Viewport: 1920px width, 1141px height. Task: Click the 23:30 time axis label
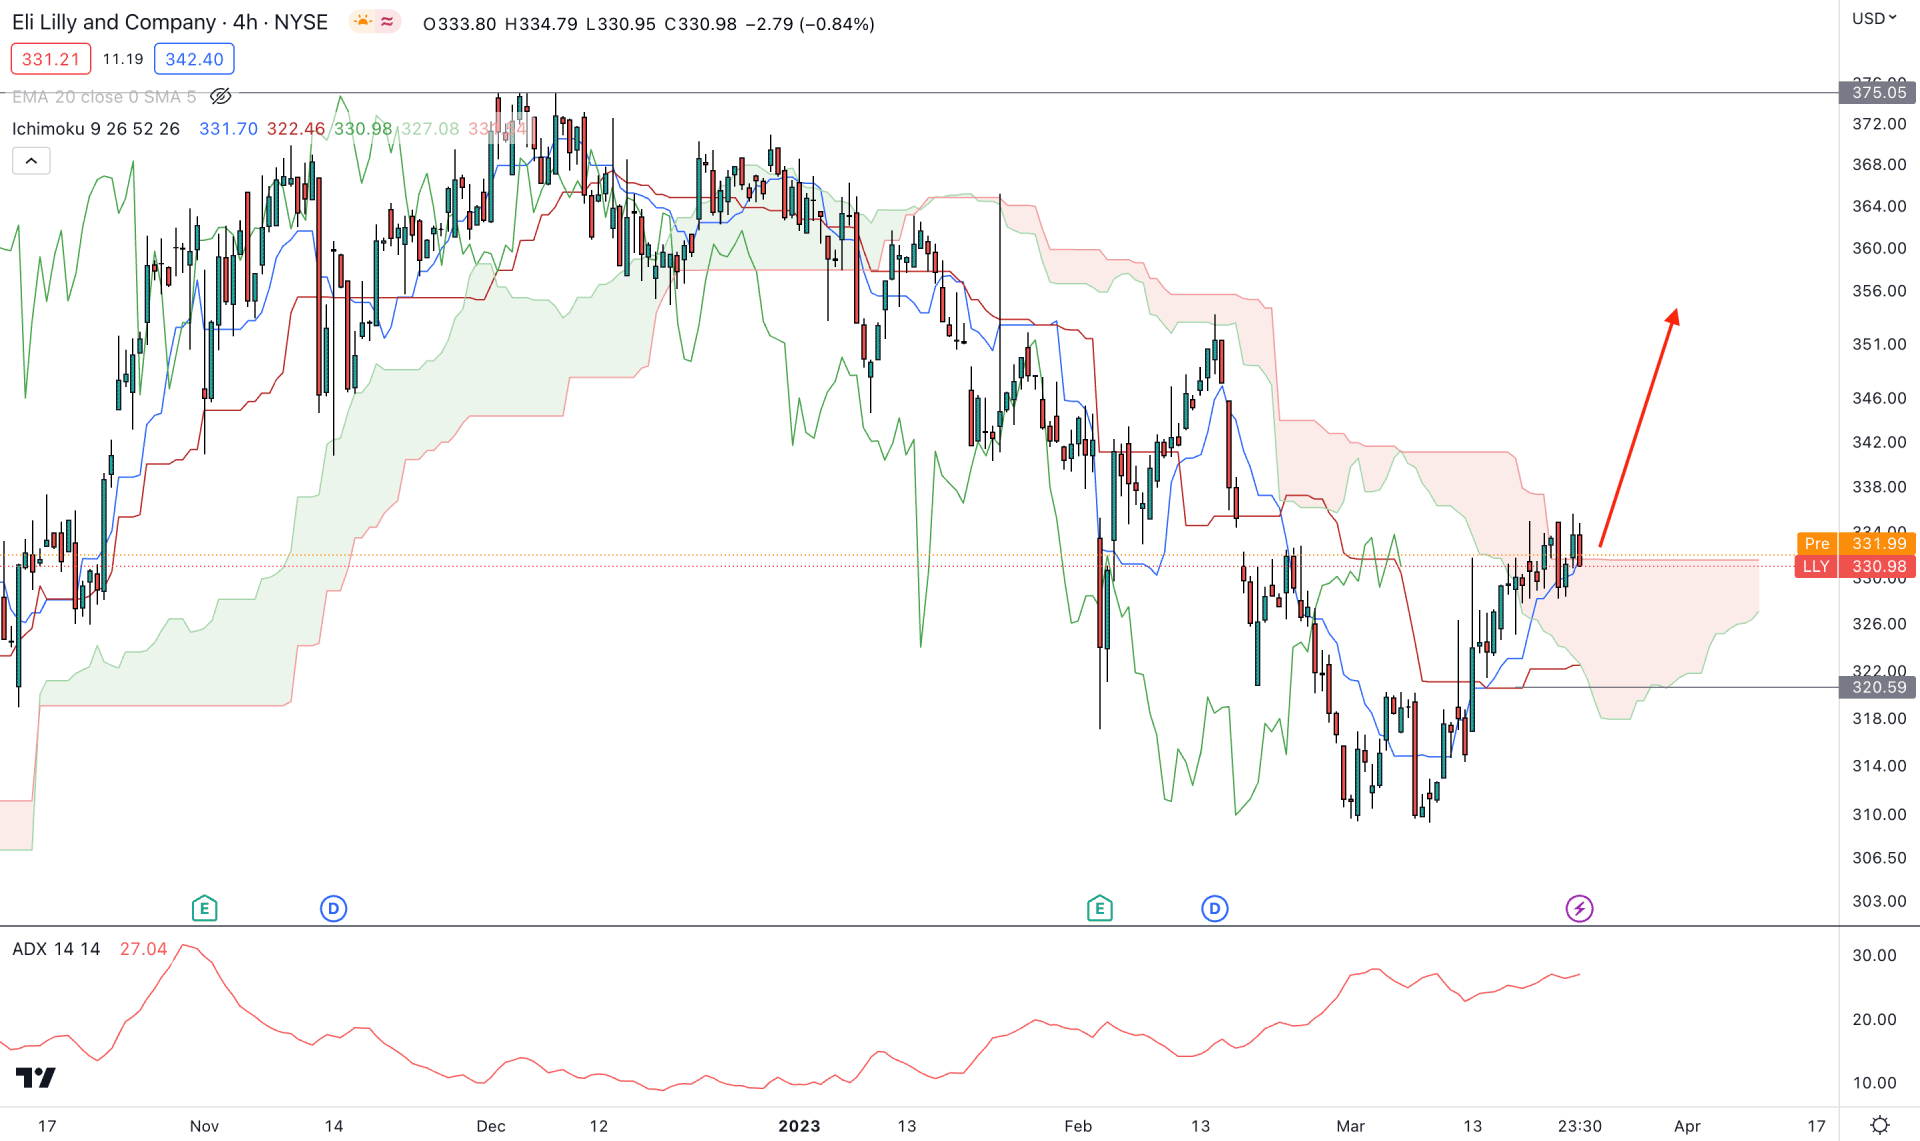1579,1126
